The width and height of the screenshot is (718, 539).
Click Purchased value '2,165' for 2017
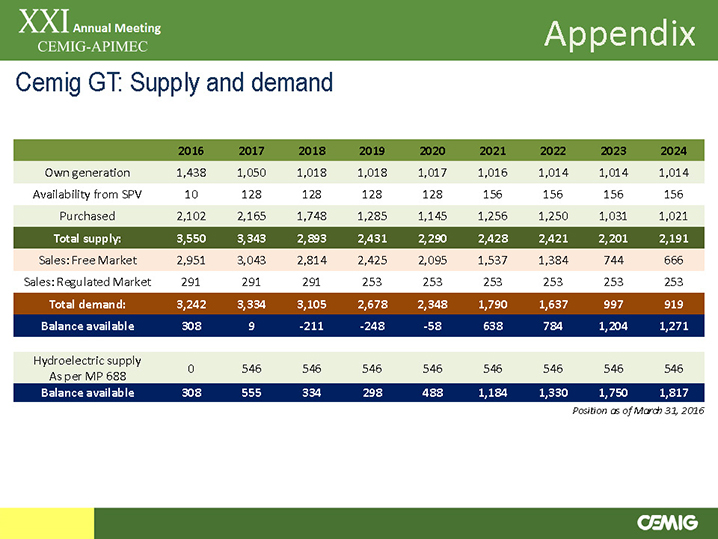click(251, 216)
